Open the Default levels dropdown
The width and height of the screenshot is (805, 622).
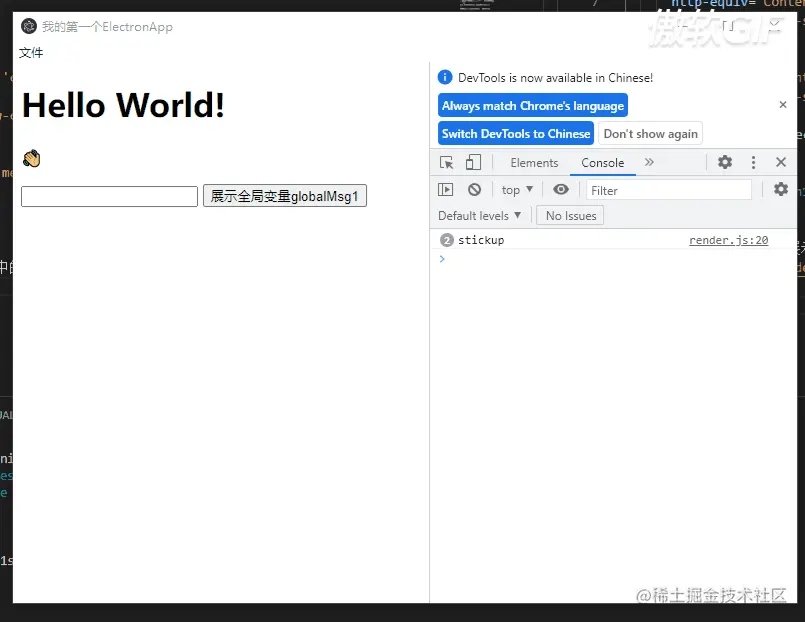point(479,216)
